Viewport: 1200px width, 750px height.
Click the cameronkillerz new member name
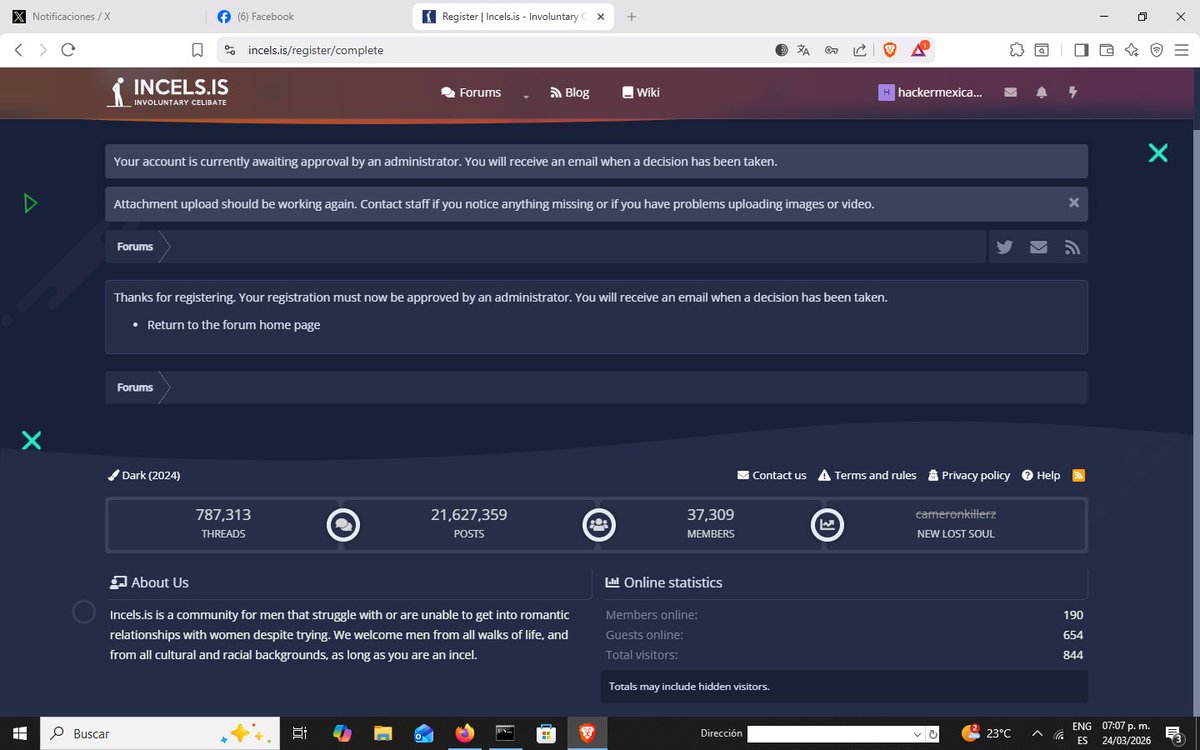[956, 514]
